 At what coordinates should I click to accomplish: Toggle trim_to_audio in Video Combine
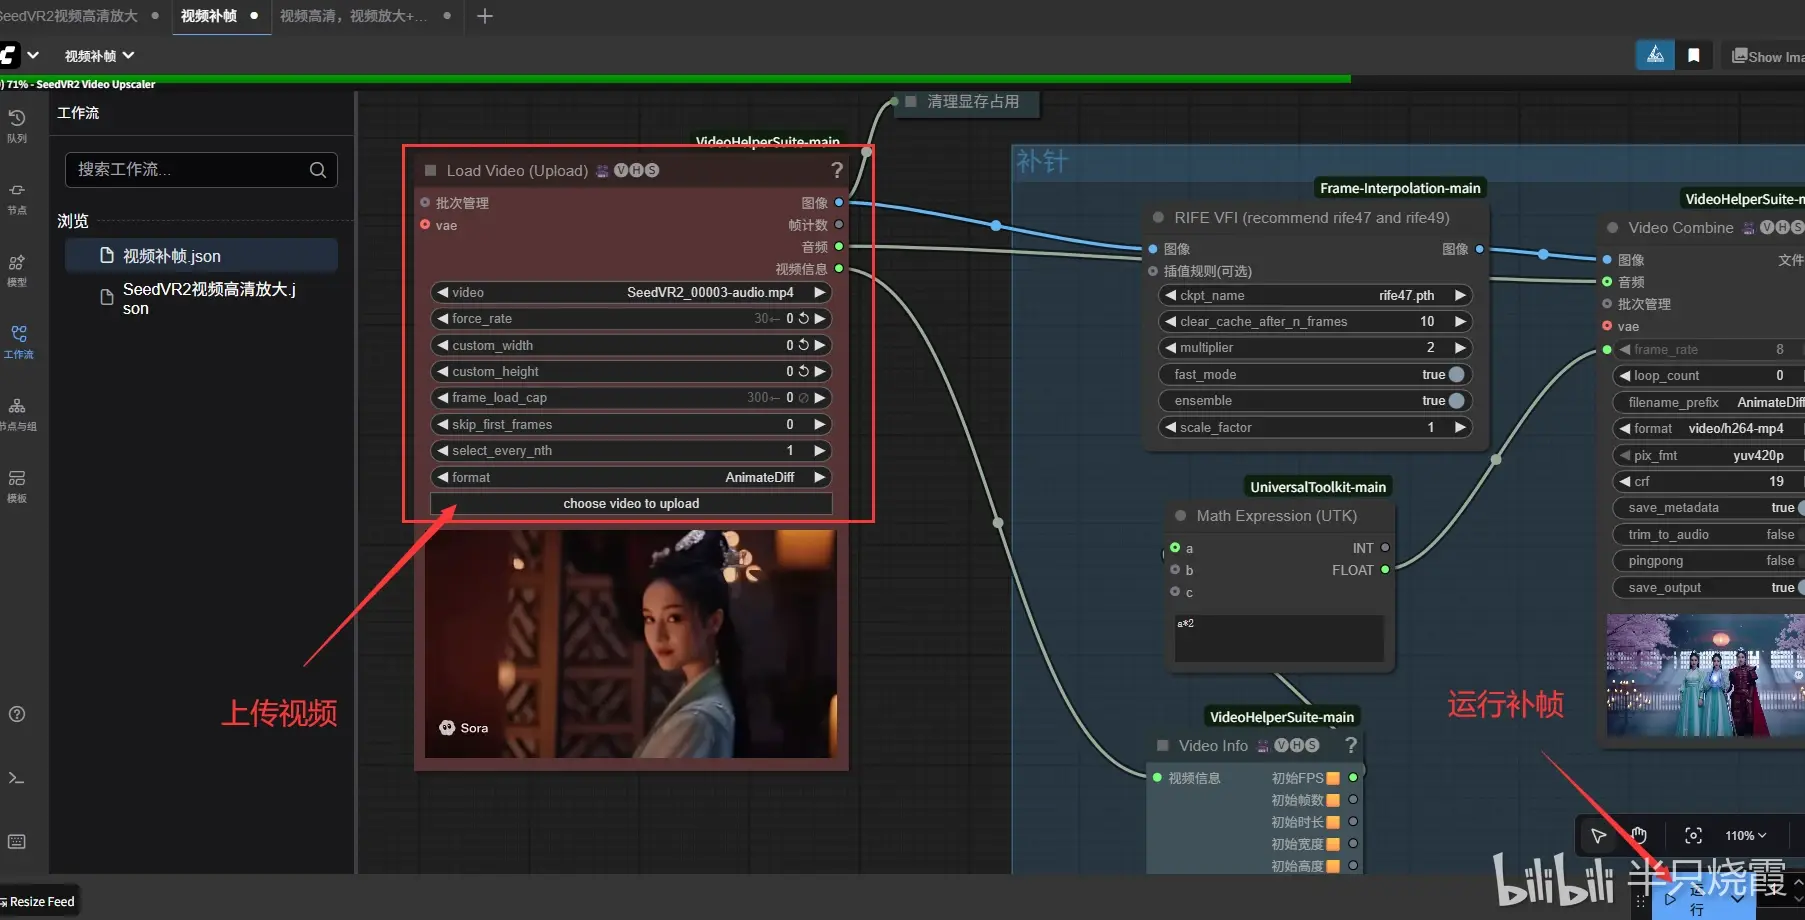tap(1709, 535)
